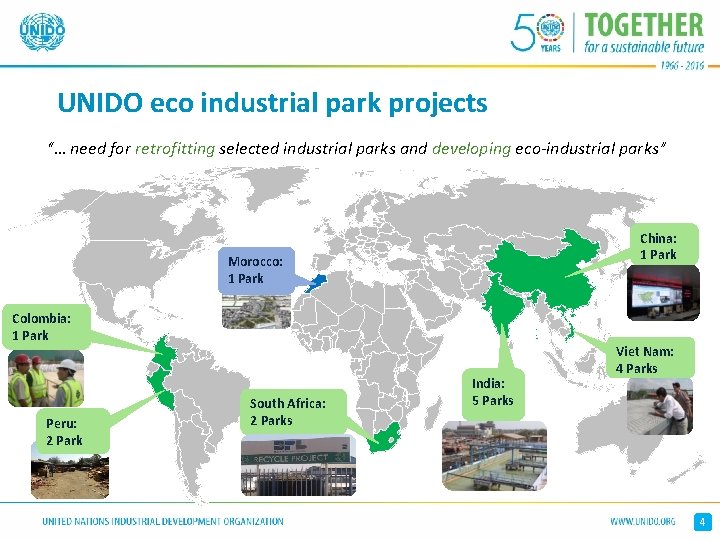Click the China control room screen photo
The width and height of the screenshot is (720, 540).
tap(663, 293)
